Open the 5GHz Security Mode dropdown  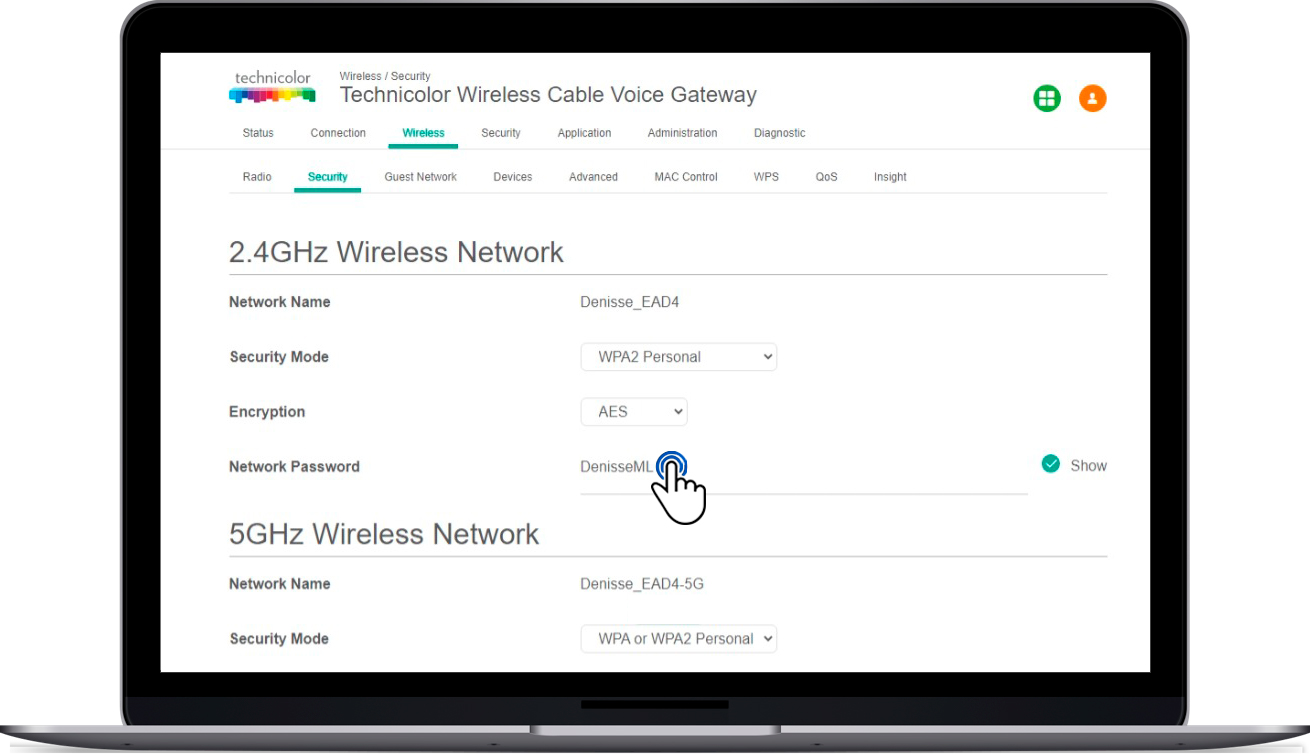click(x=679, y=639)
